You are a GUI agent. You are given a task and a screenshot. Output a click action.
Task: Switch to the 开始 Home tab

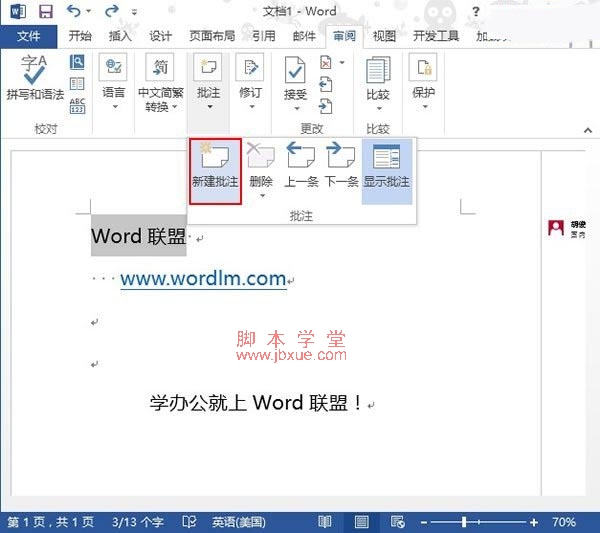click(80, 36)
